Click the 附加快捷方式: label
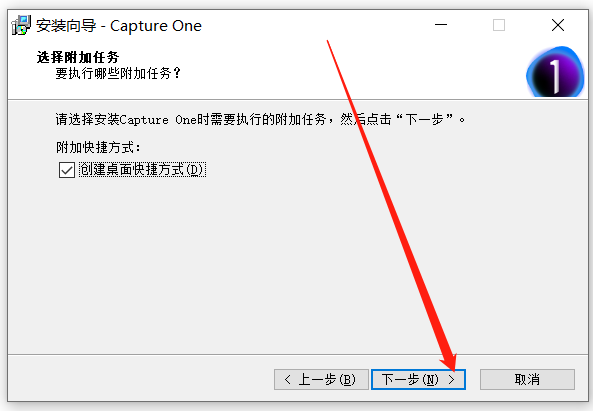This screenshot has width=593, height=411. [98, 147]
